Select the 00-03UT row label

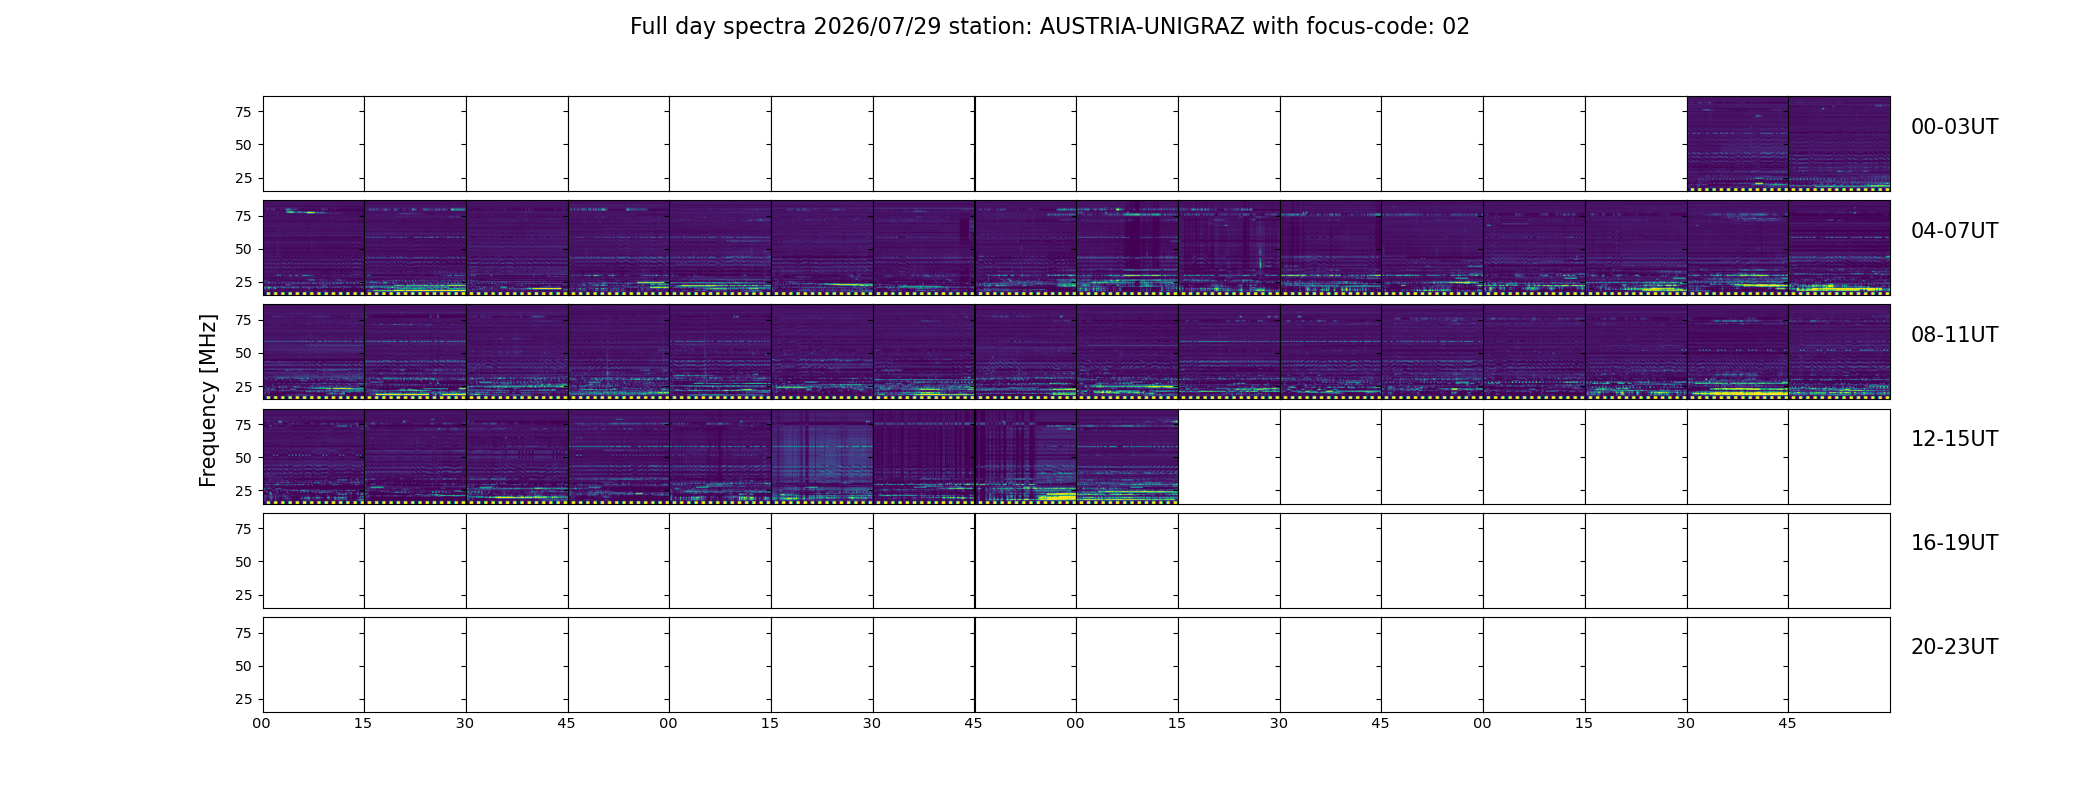click(x=1954, y=127)
